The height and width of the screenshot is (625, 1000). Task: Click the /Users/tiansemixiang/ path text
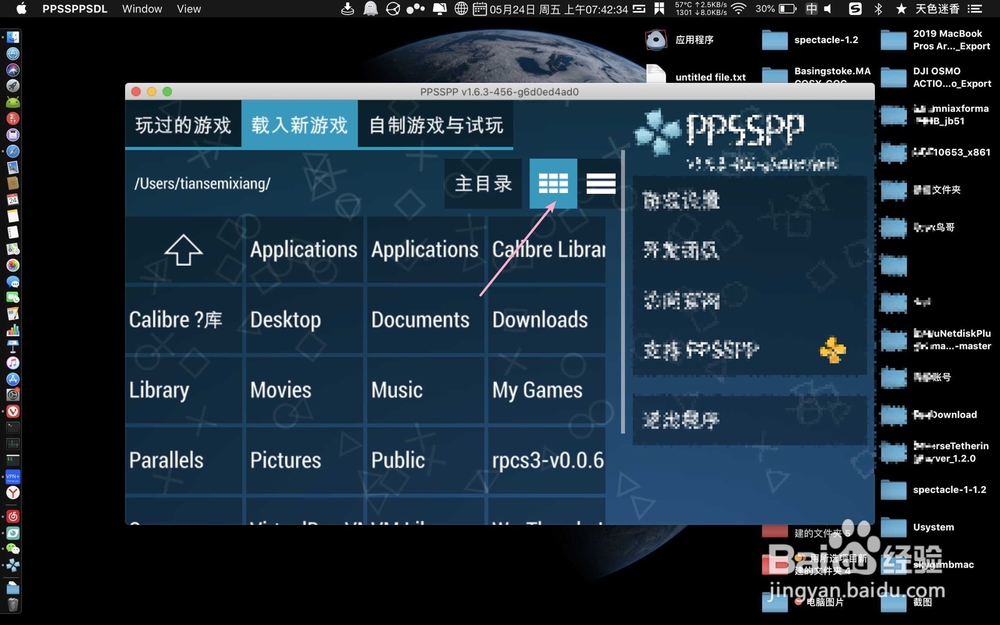pyautogui.click(x=202, y=184)
